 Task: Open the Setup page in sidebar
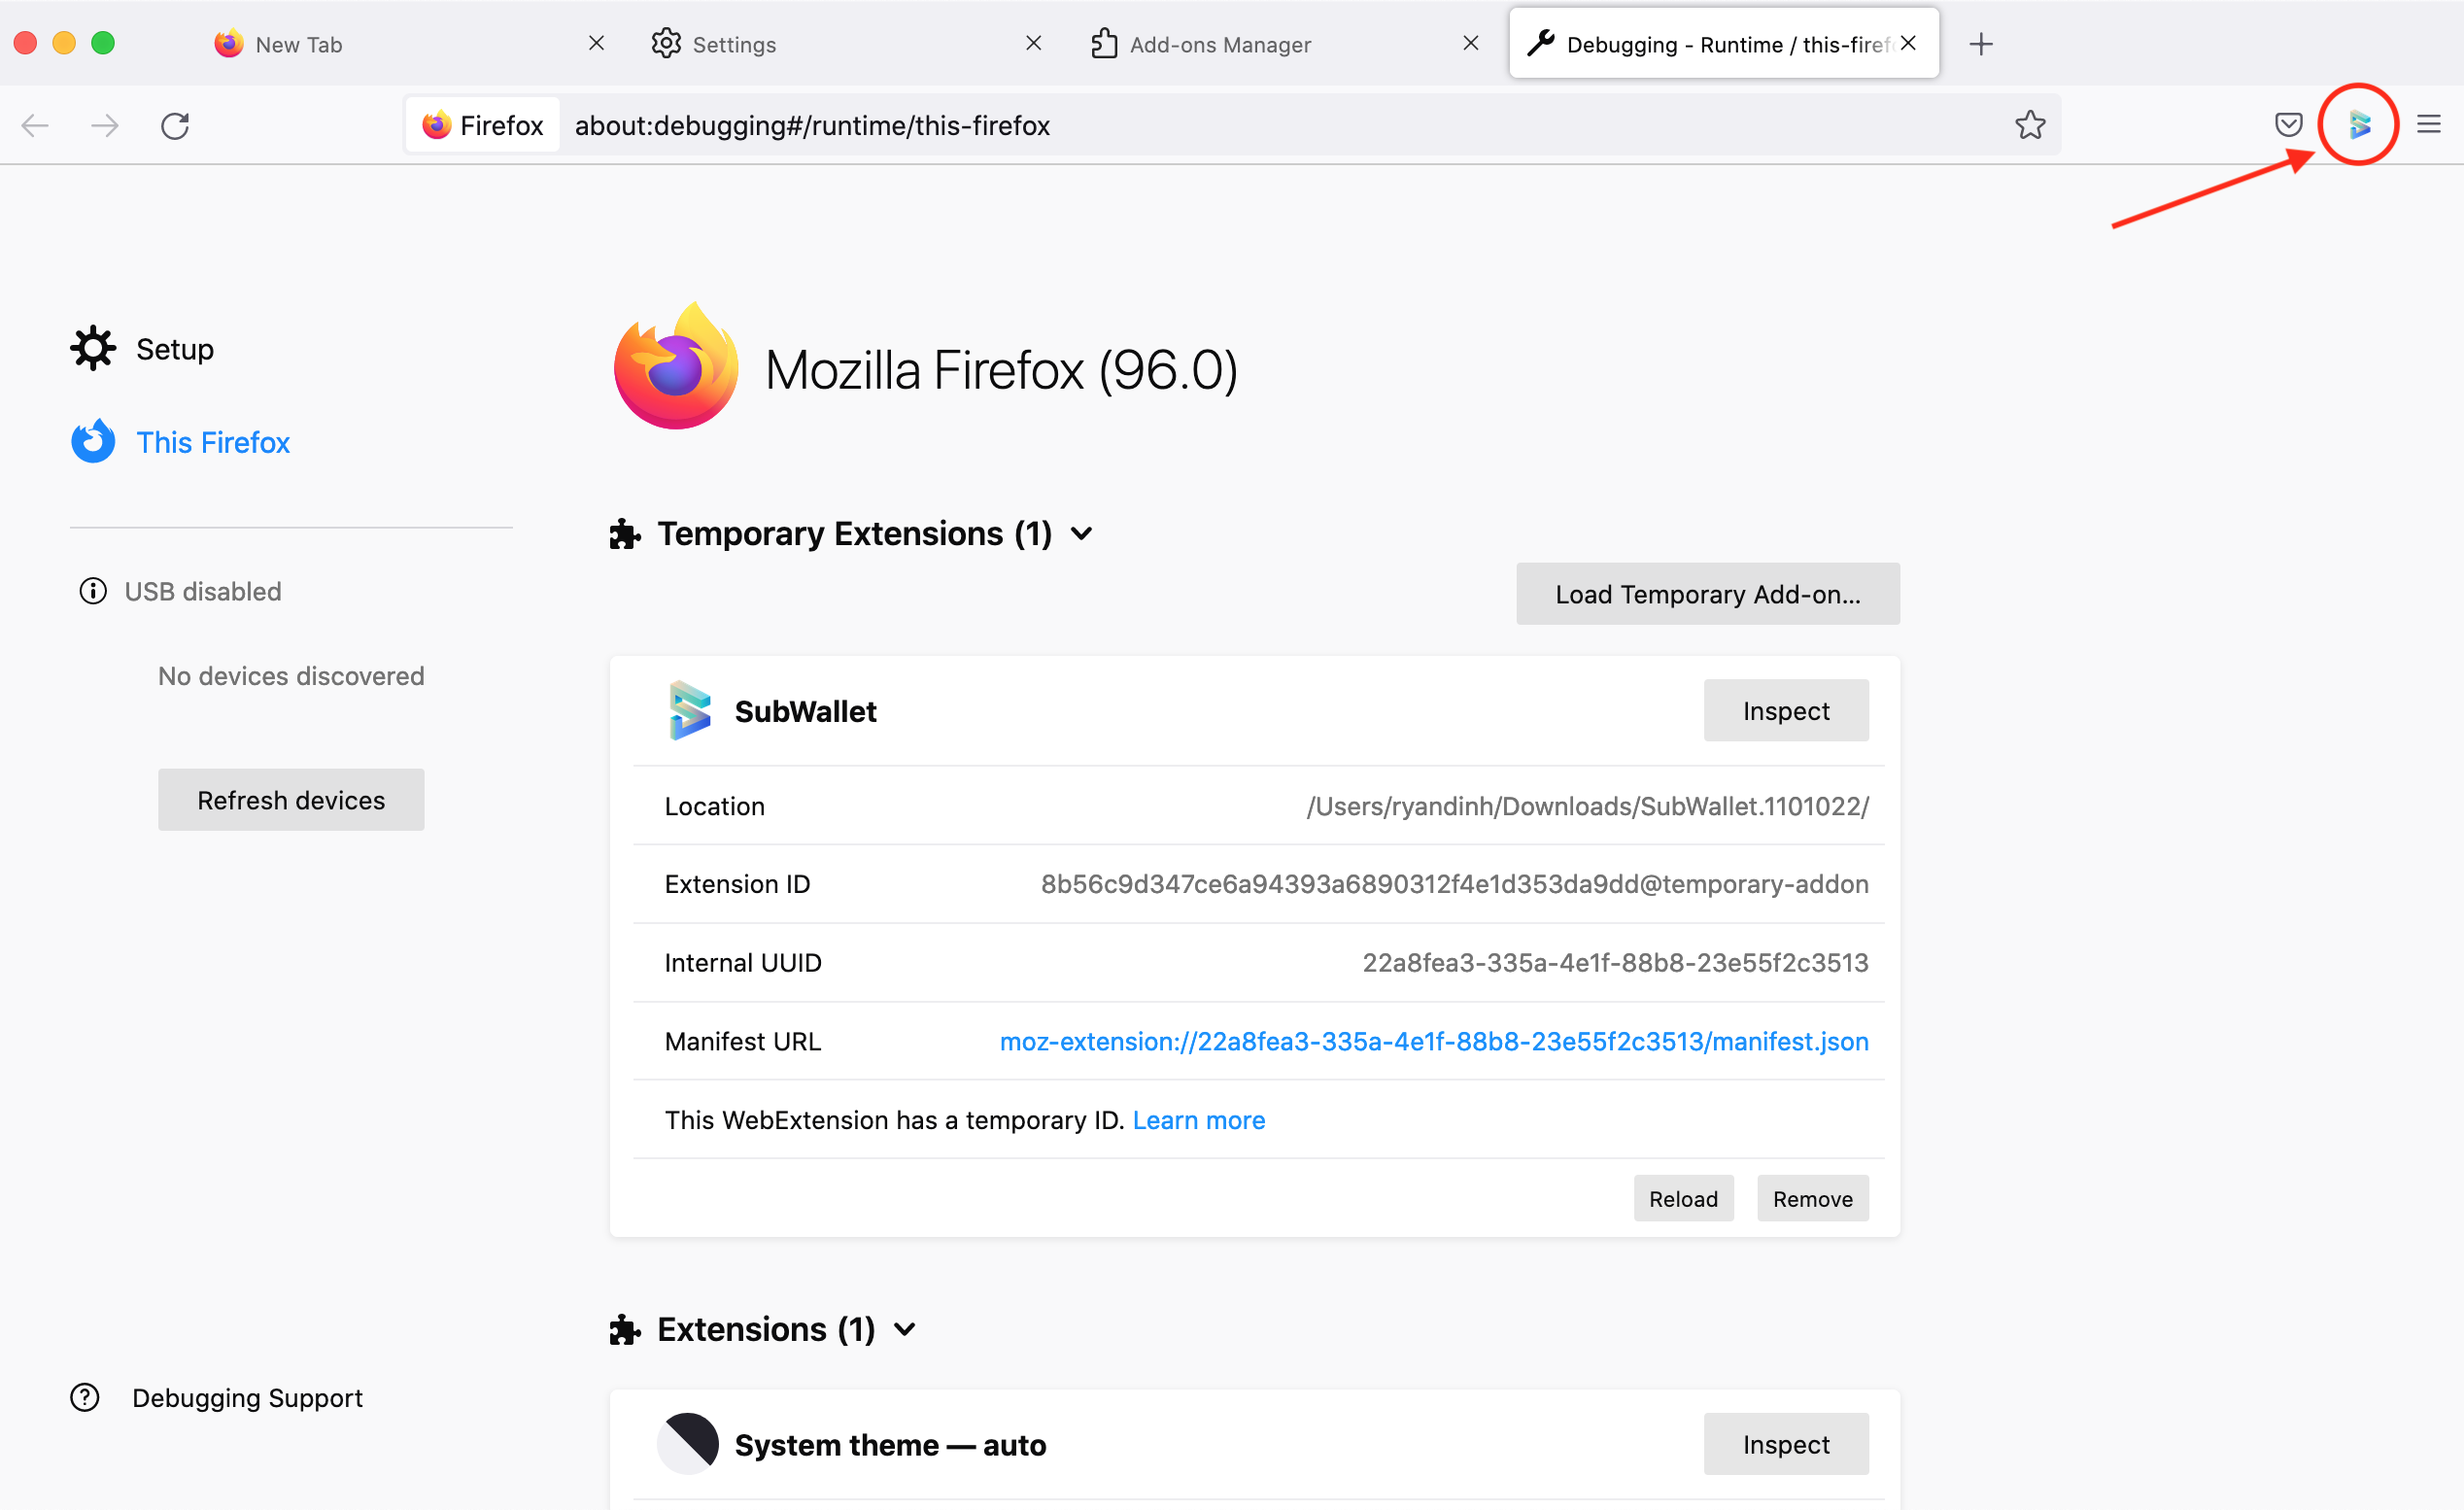(174, 349)
